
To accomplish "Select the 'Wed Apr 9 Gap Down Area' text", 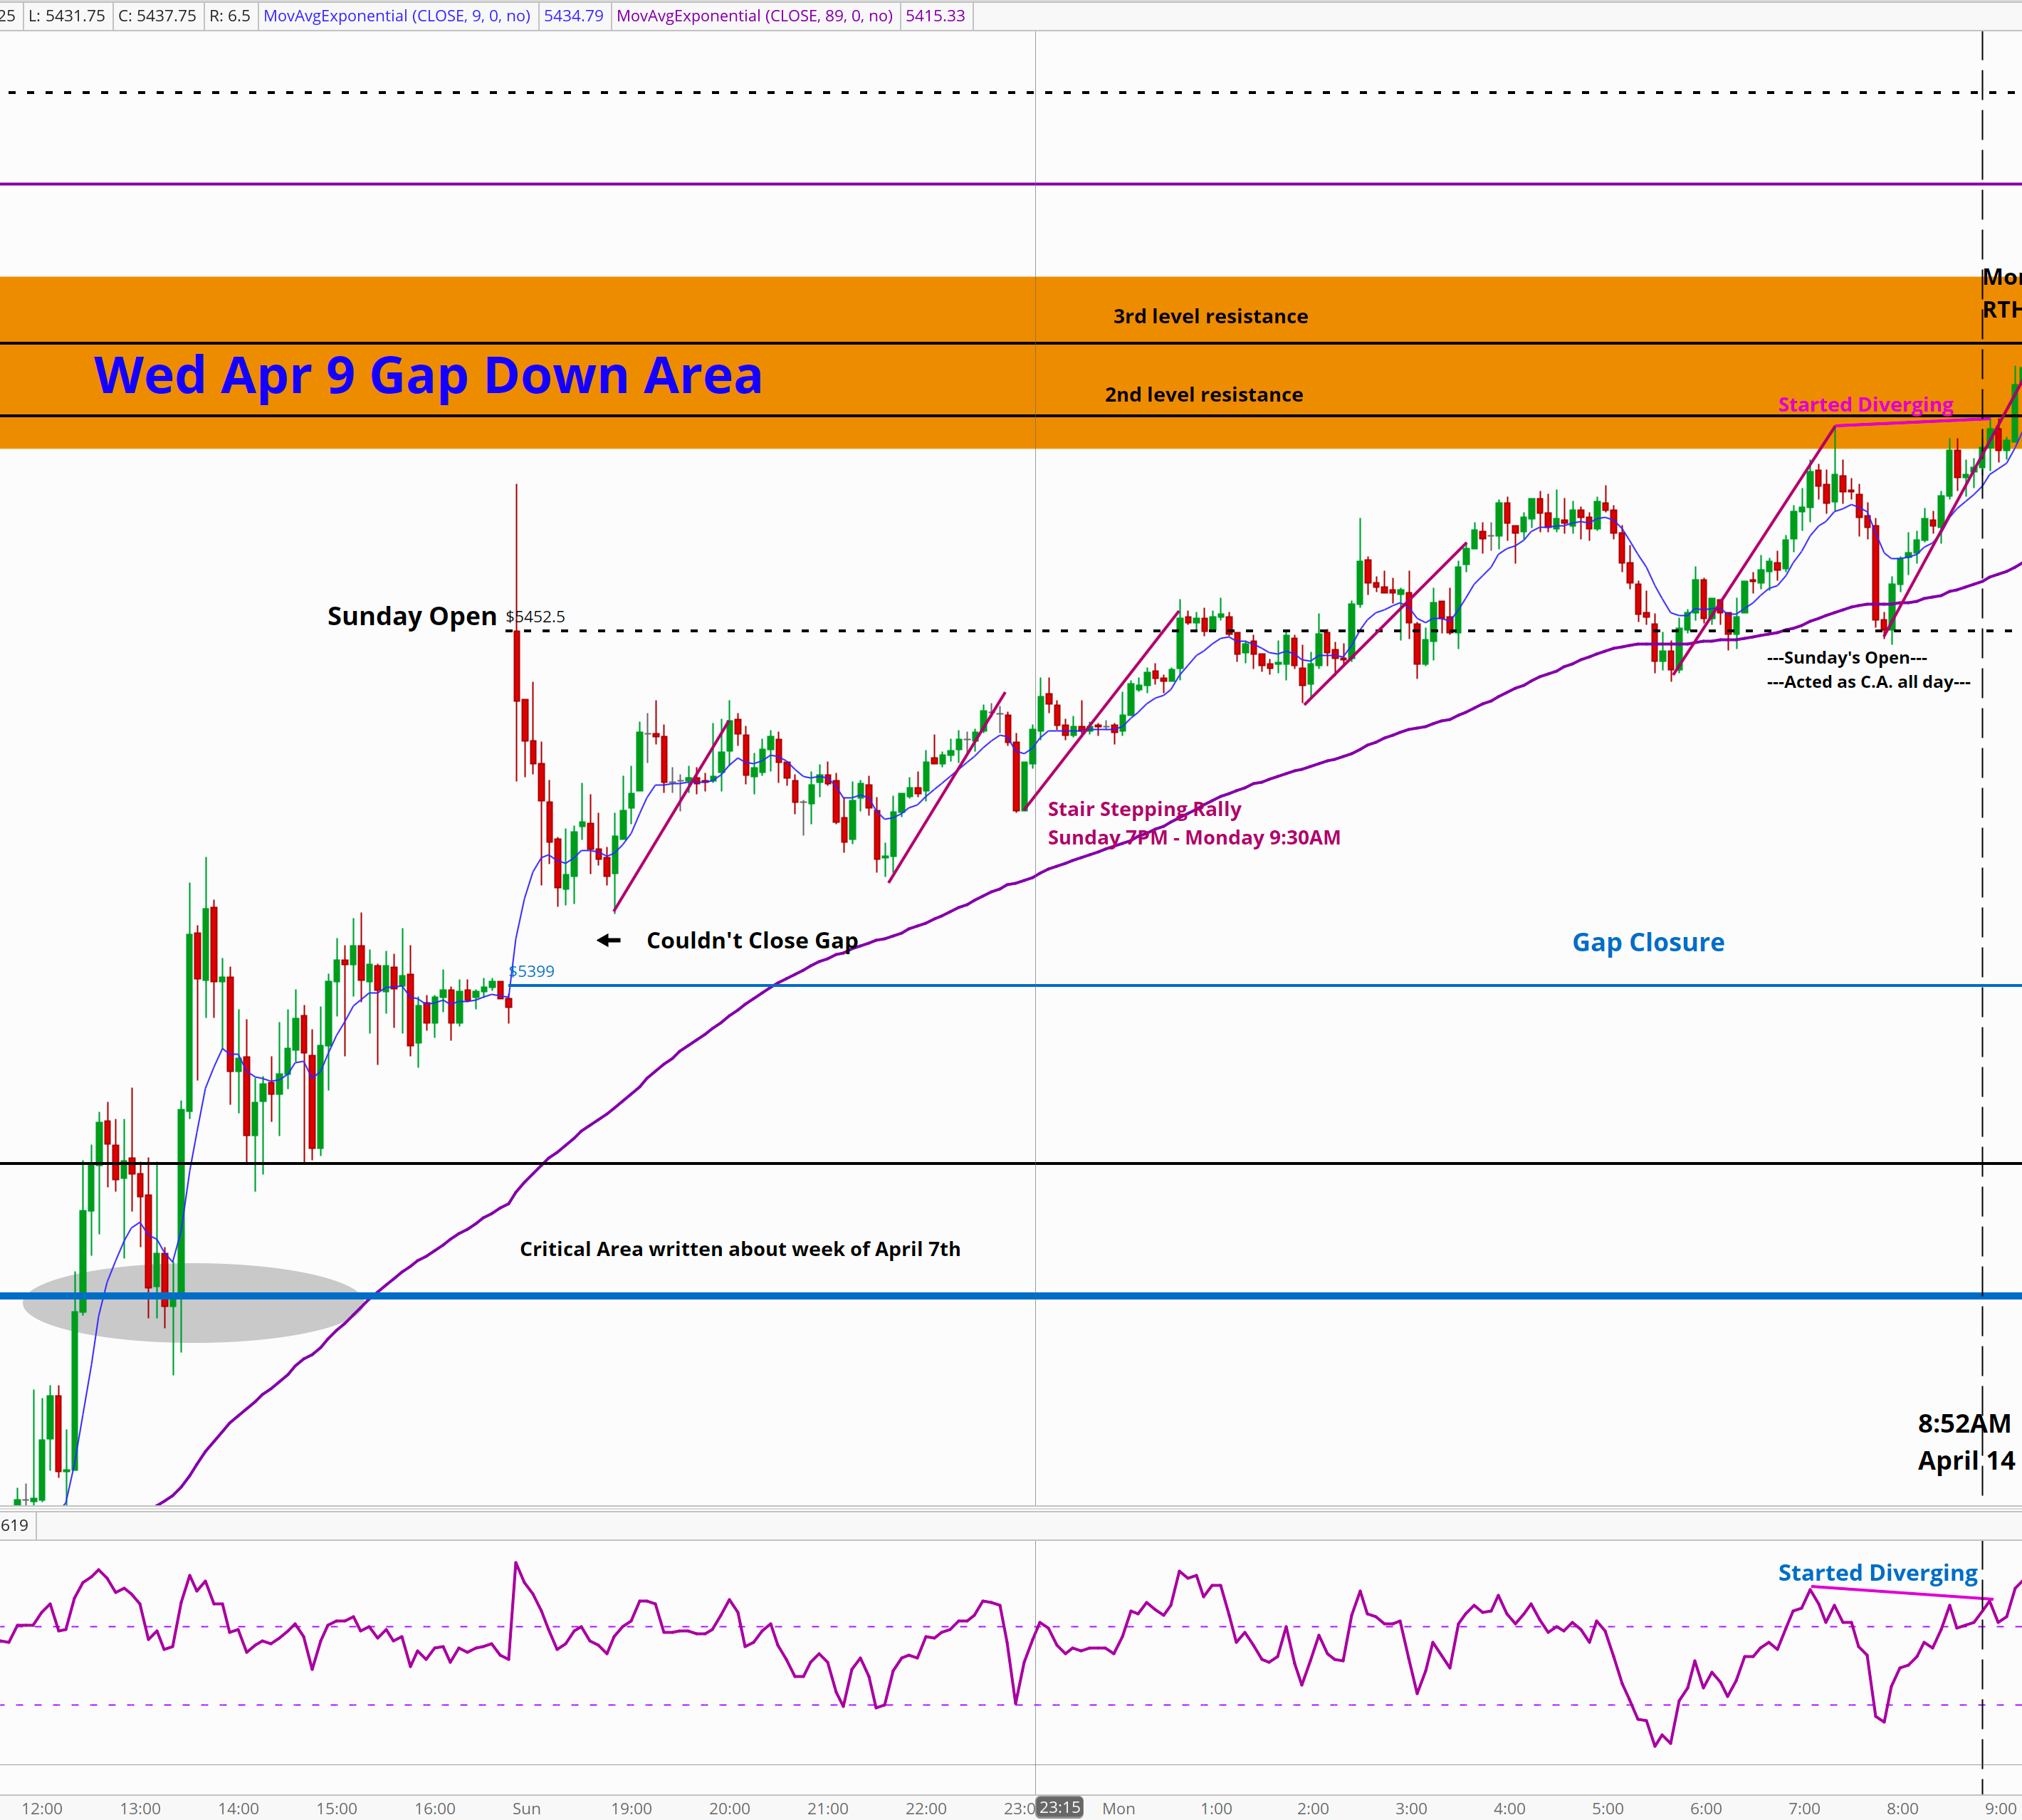I will (428, 375).
